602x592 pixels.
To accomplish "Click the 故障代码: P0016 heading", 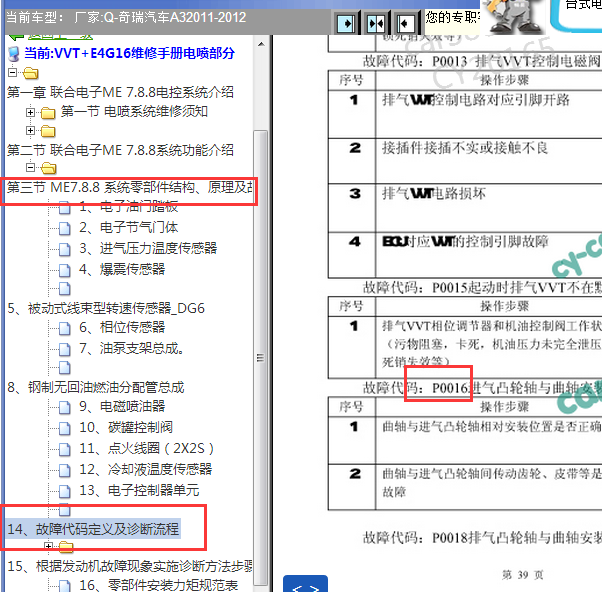I will [482, 388].
